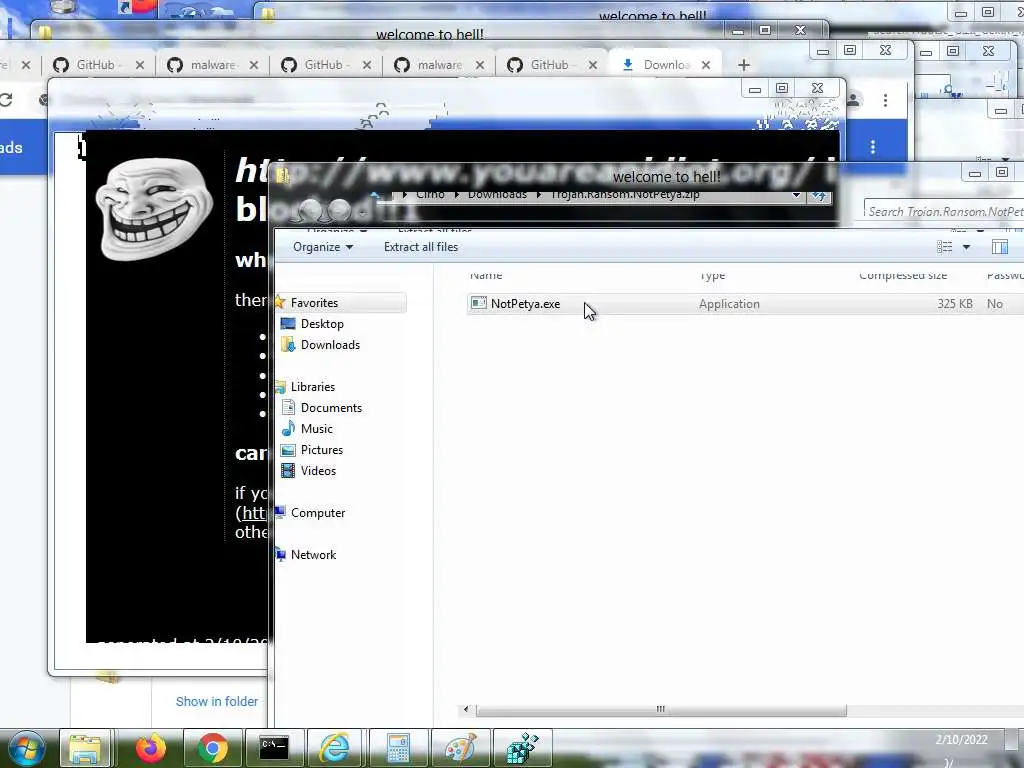Switch to the first GitHub tab
1024x768 pixels.
[97, 65]
